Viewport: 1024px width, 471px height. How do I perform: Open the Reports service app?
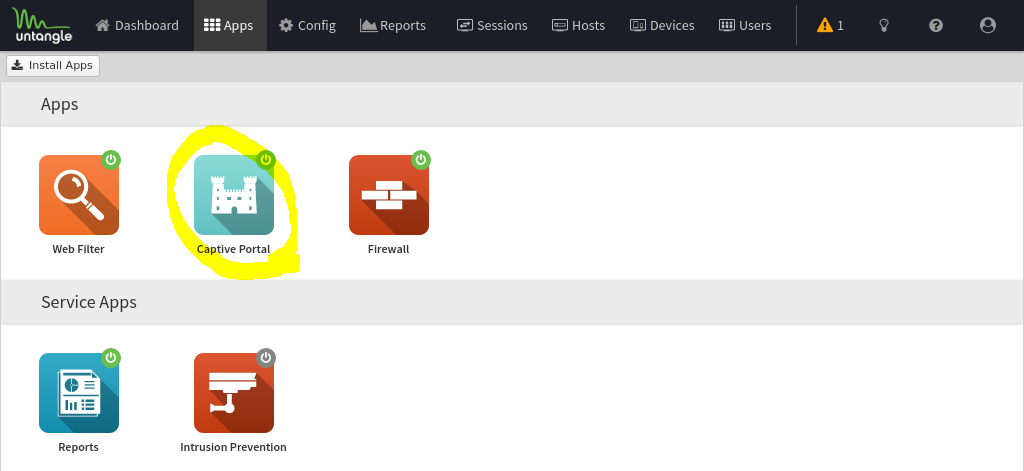[x=79, y=393]
